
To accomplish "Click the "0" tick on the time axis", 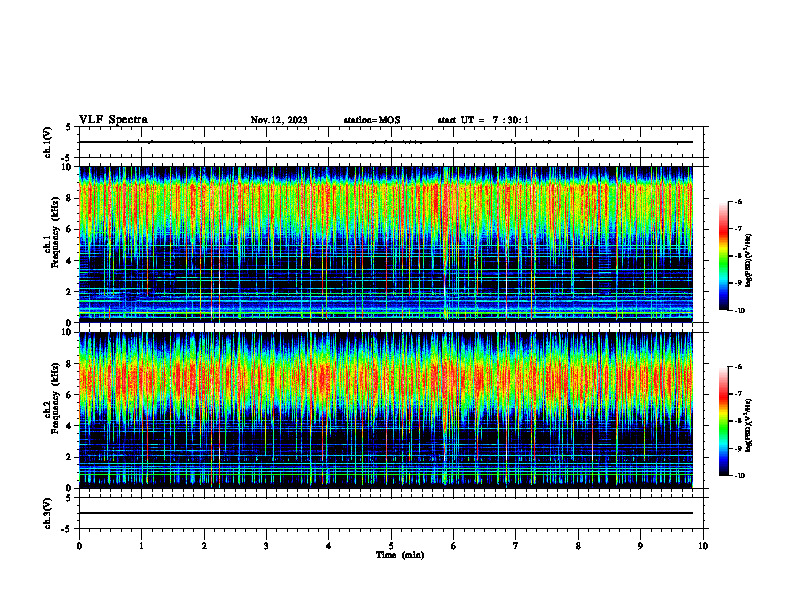I will 79,546.
